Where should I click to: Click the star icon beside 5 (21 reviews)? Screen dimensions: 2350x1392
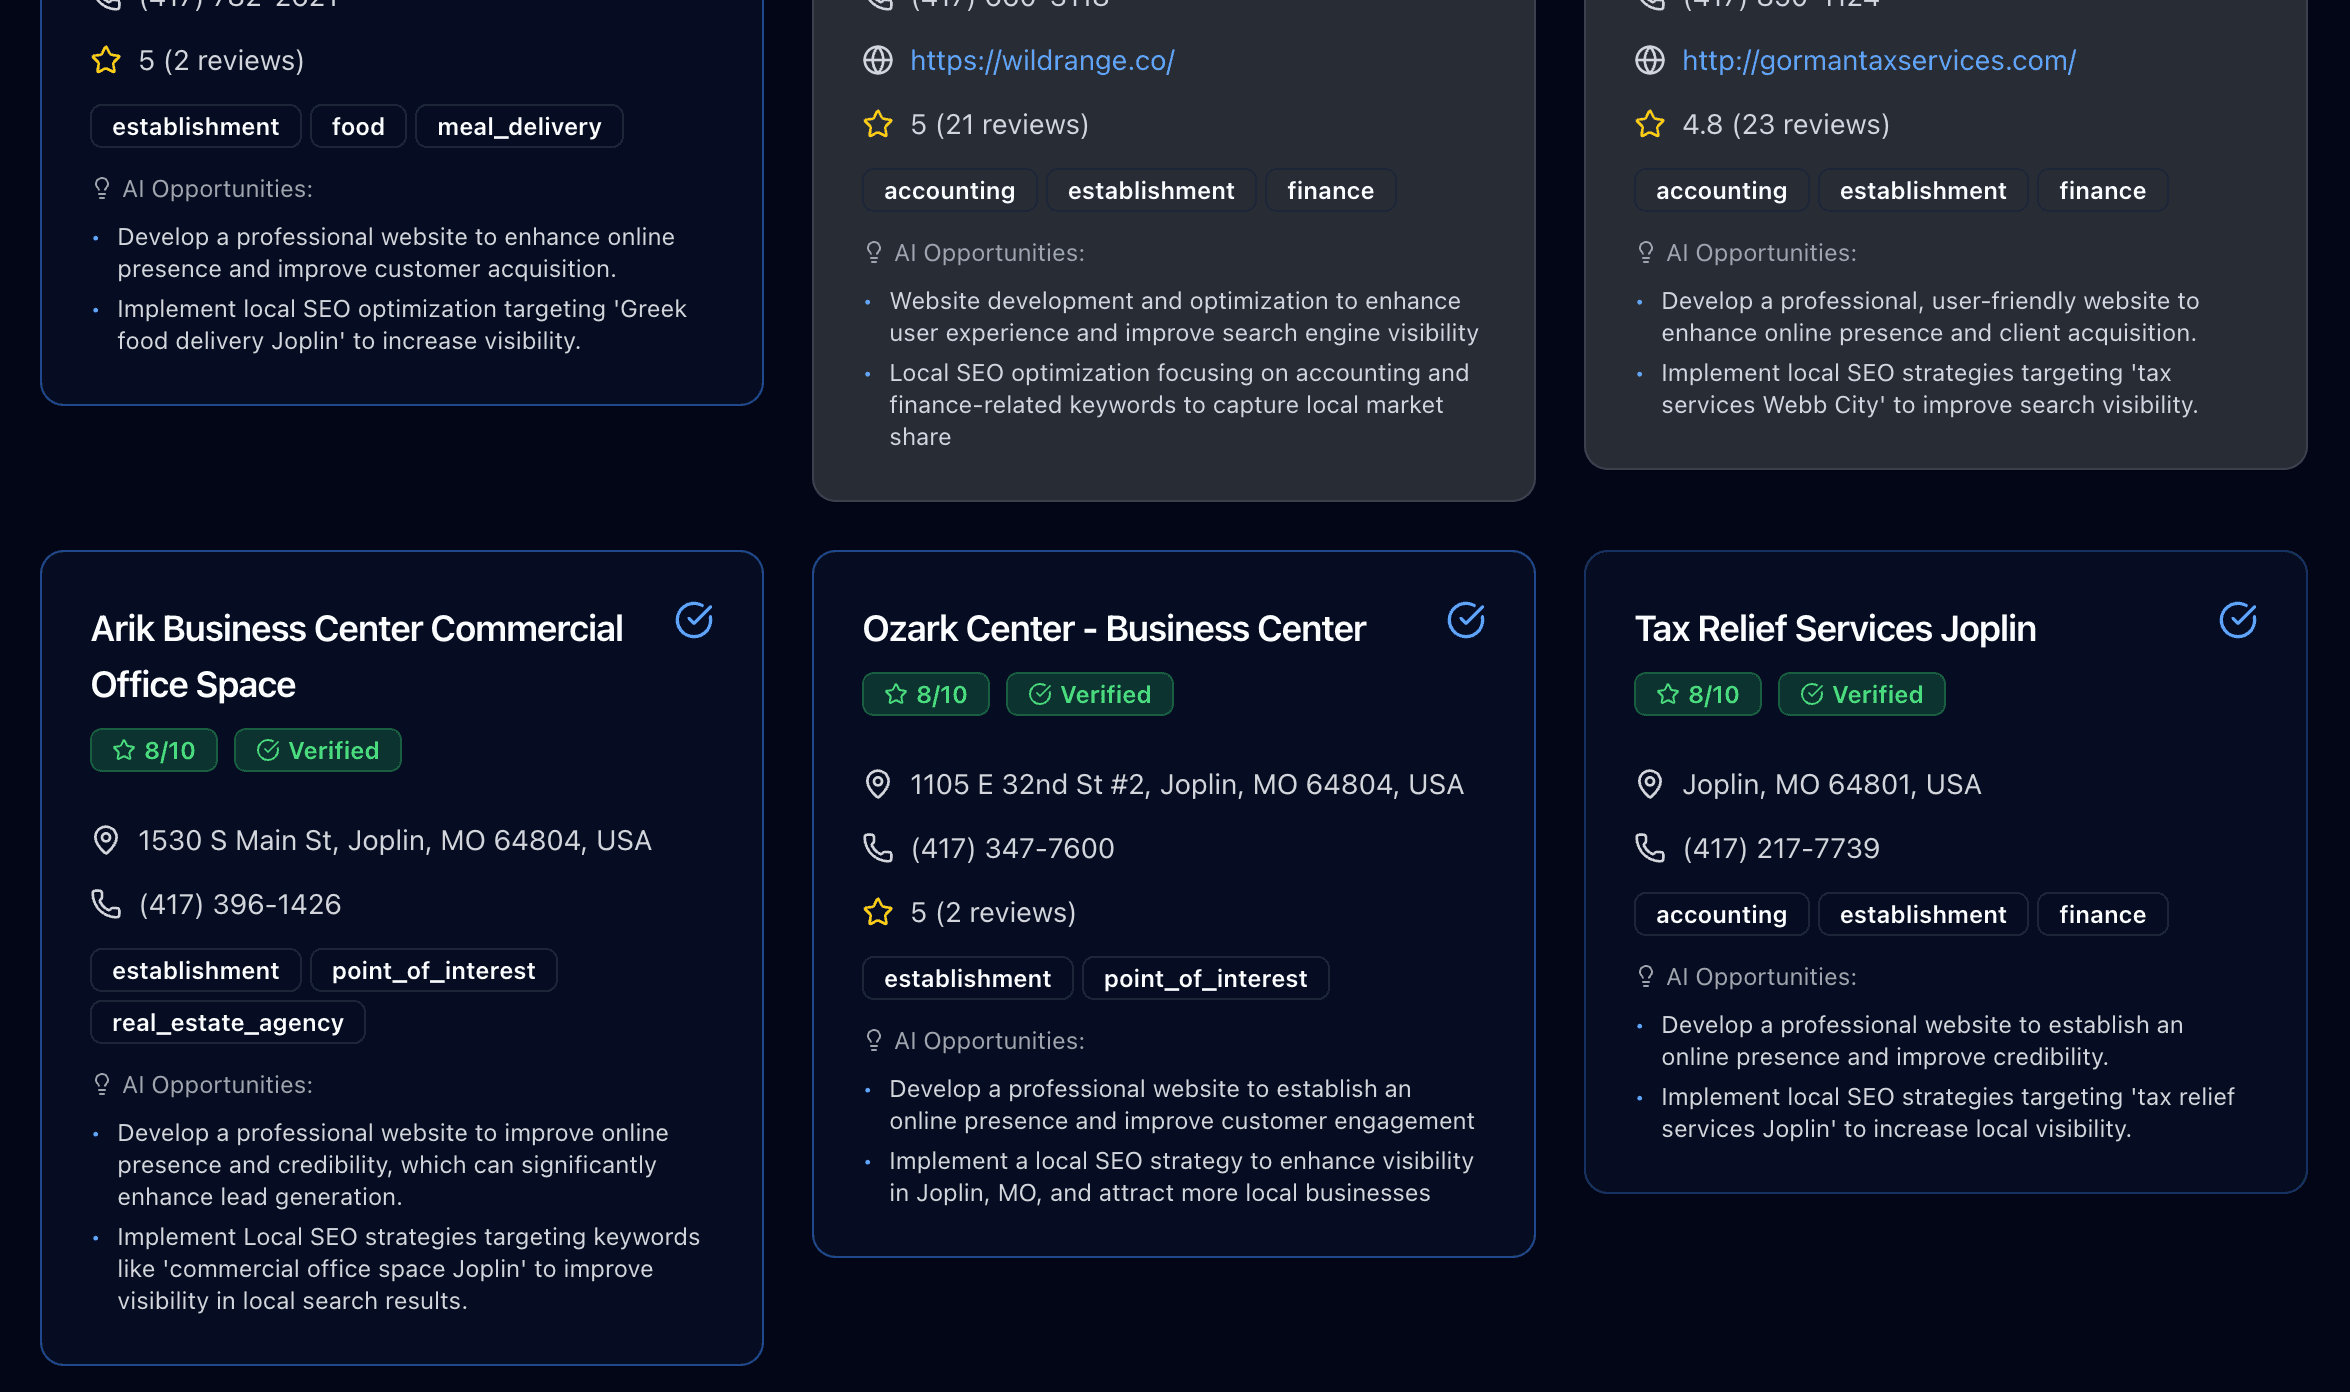878,125
